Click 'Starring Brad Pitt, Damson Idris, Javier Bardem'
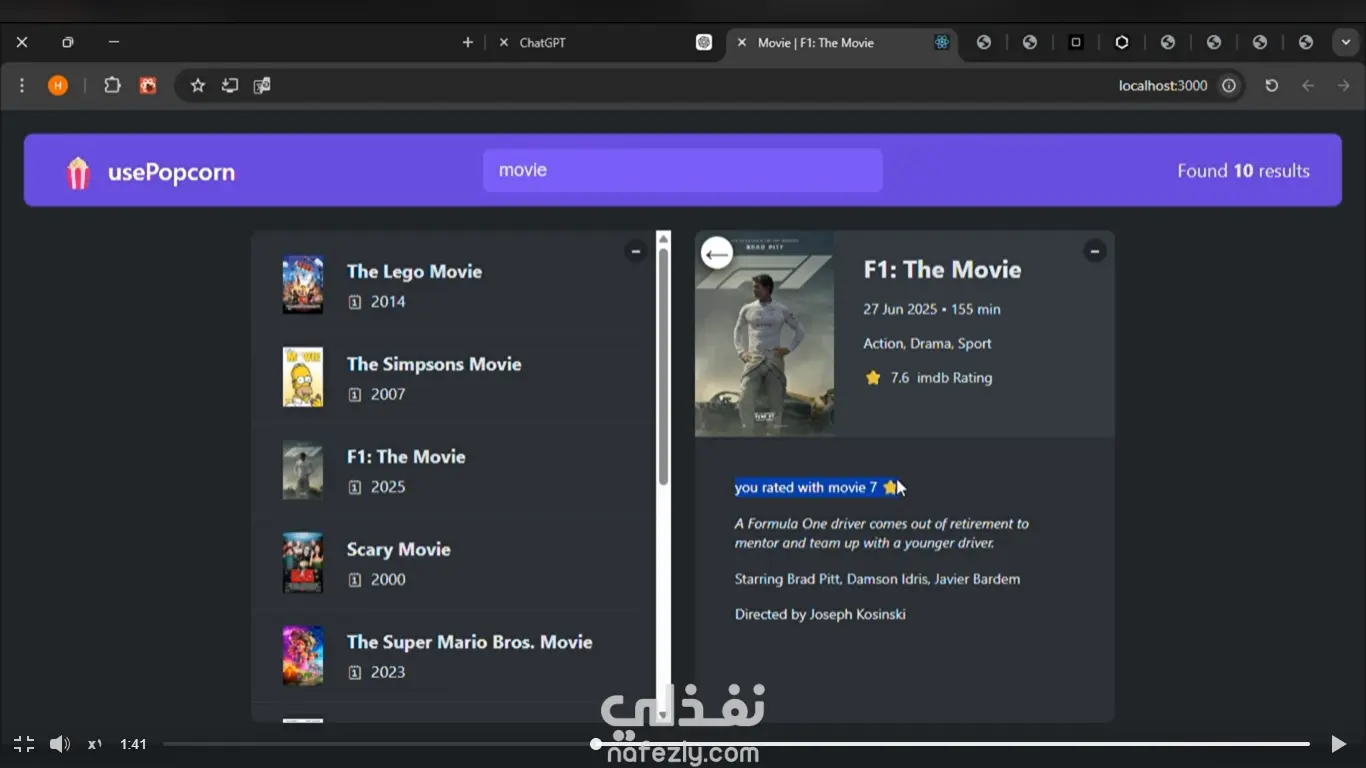This screenshot has height=768, width=1366. point(878,579)
